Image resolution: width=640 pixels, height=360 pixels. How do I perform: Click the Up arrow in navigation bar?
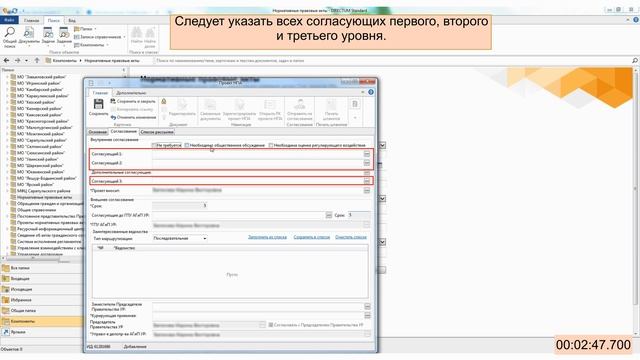37,60
